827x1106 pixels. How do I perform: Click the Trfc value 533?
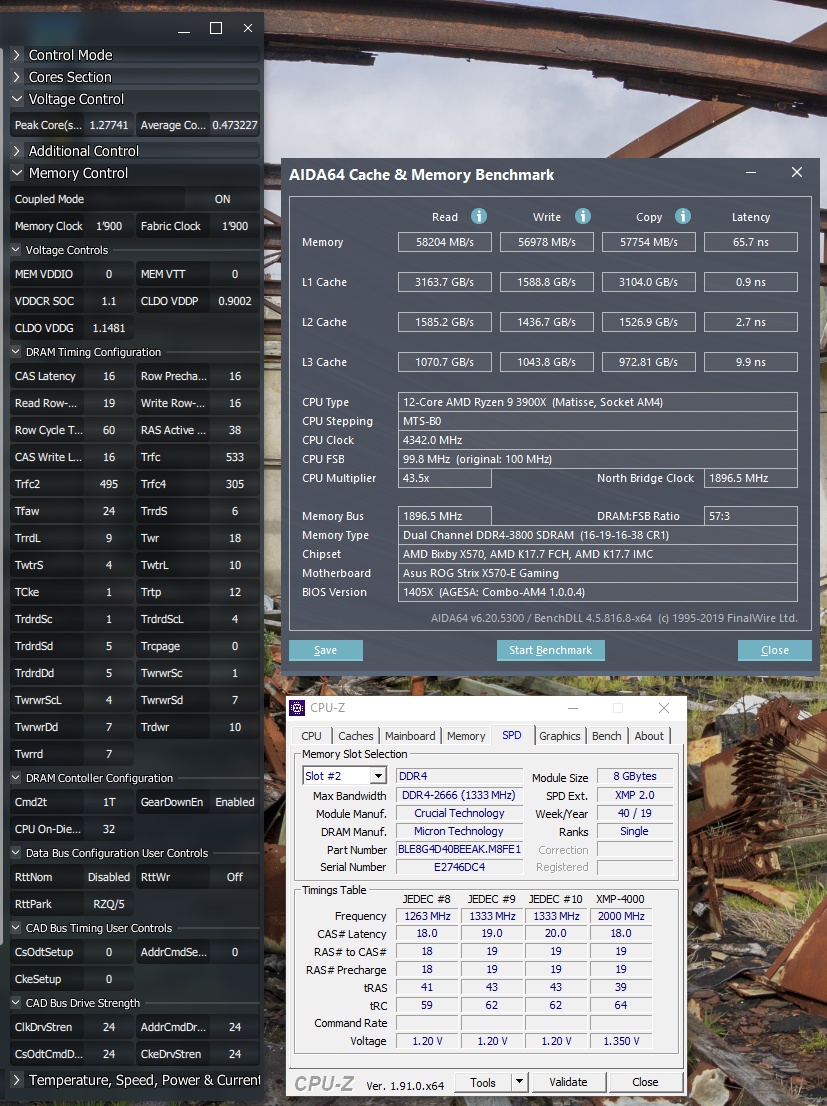[x=234, y=457]
